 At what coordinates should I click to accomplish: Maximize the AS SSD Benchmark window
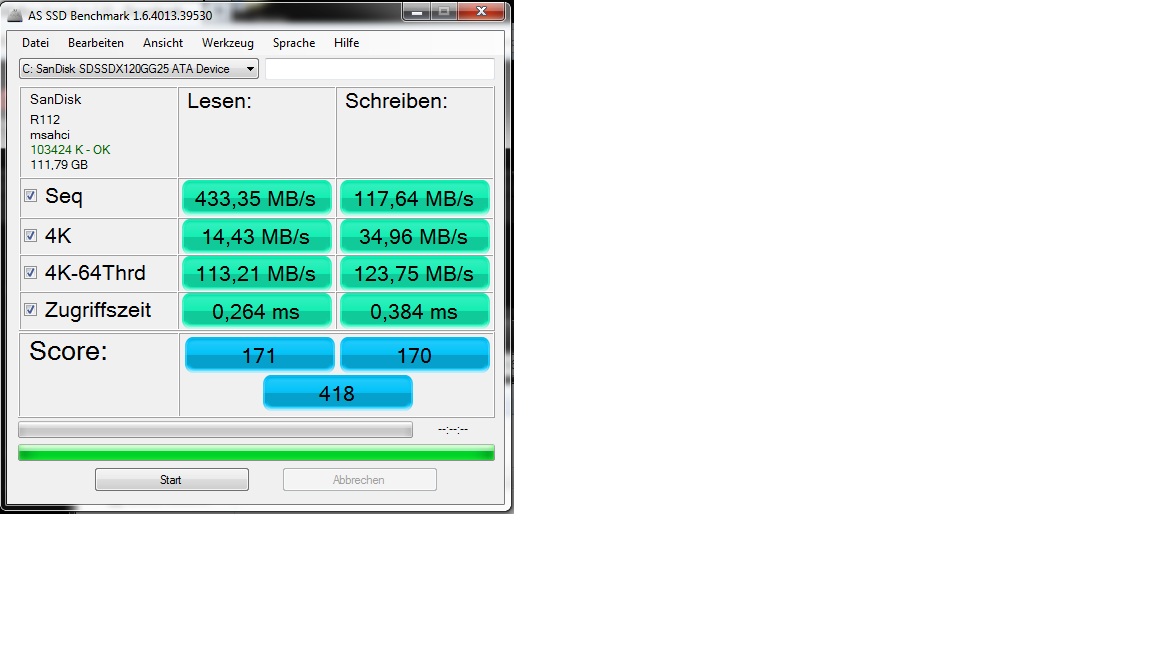[x=444, y=11]
